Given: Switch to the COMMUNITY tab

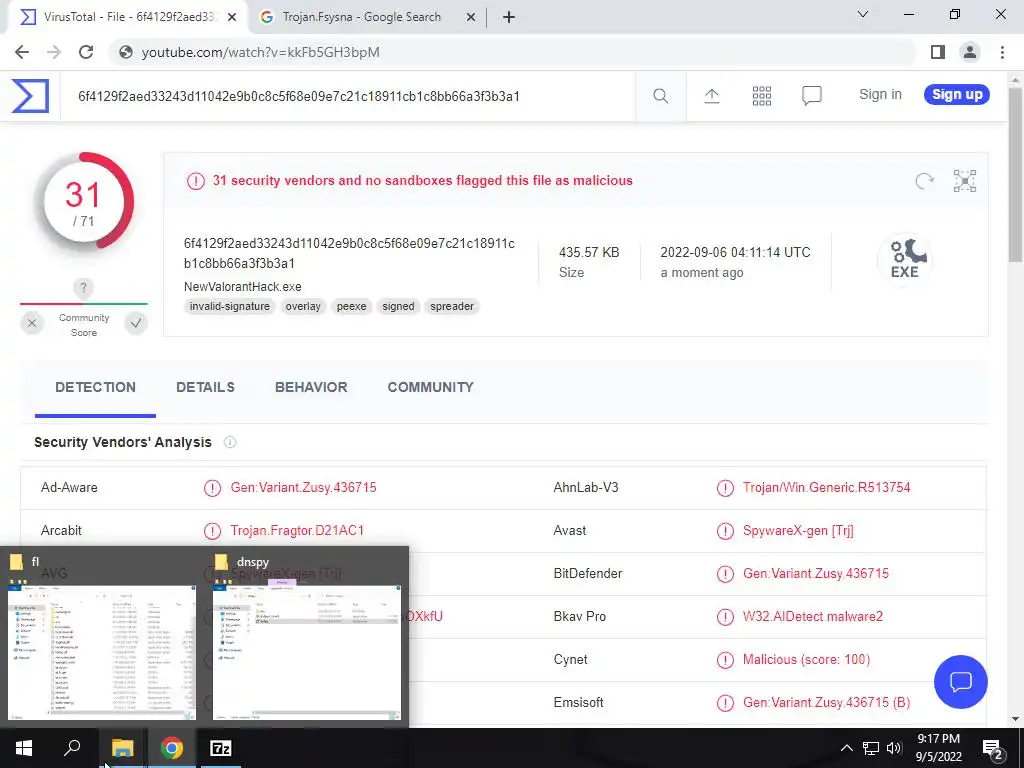Looking at the screenshot, I should coord(430,387).
